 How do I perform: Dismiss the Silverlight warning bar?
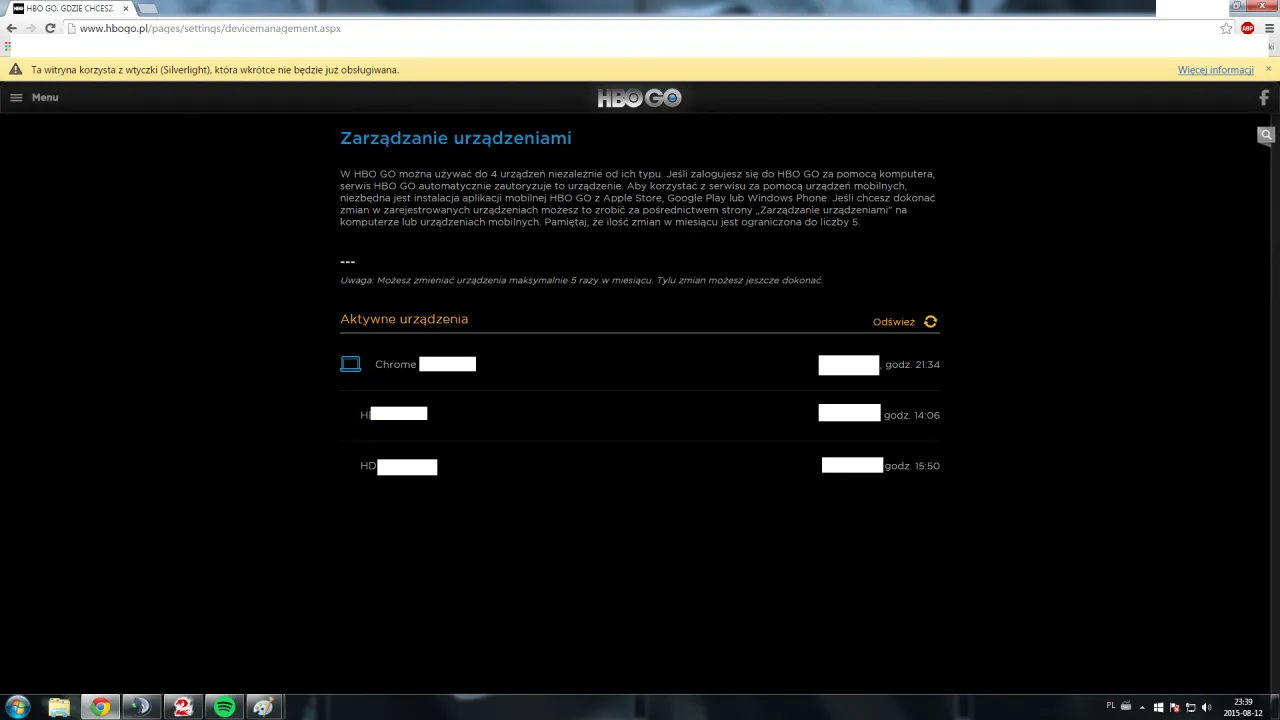tap(1269, 70)
